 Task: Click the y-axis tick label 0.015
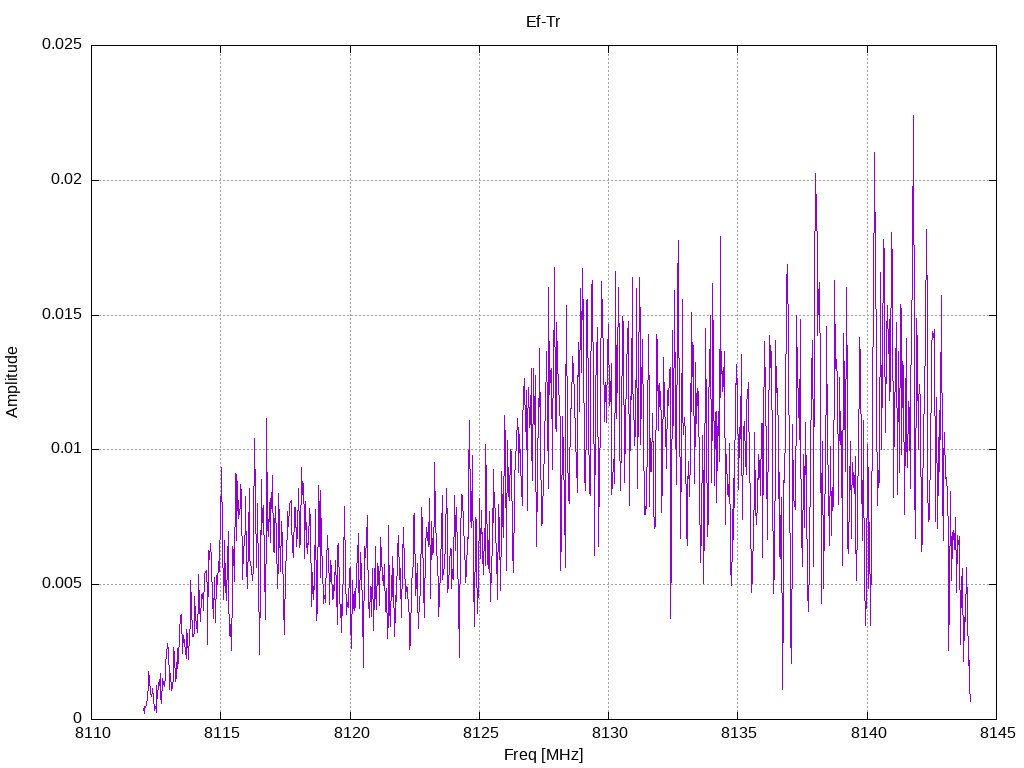62,314
